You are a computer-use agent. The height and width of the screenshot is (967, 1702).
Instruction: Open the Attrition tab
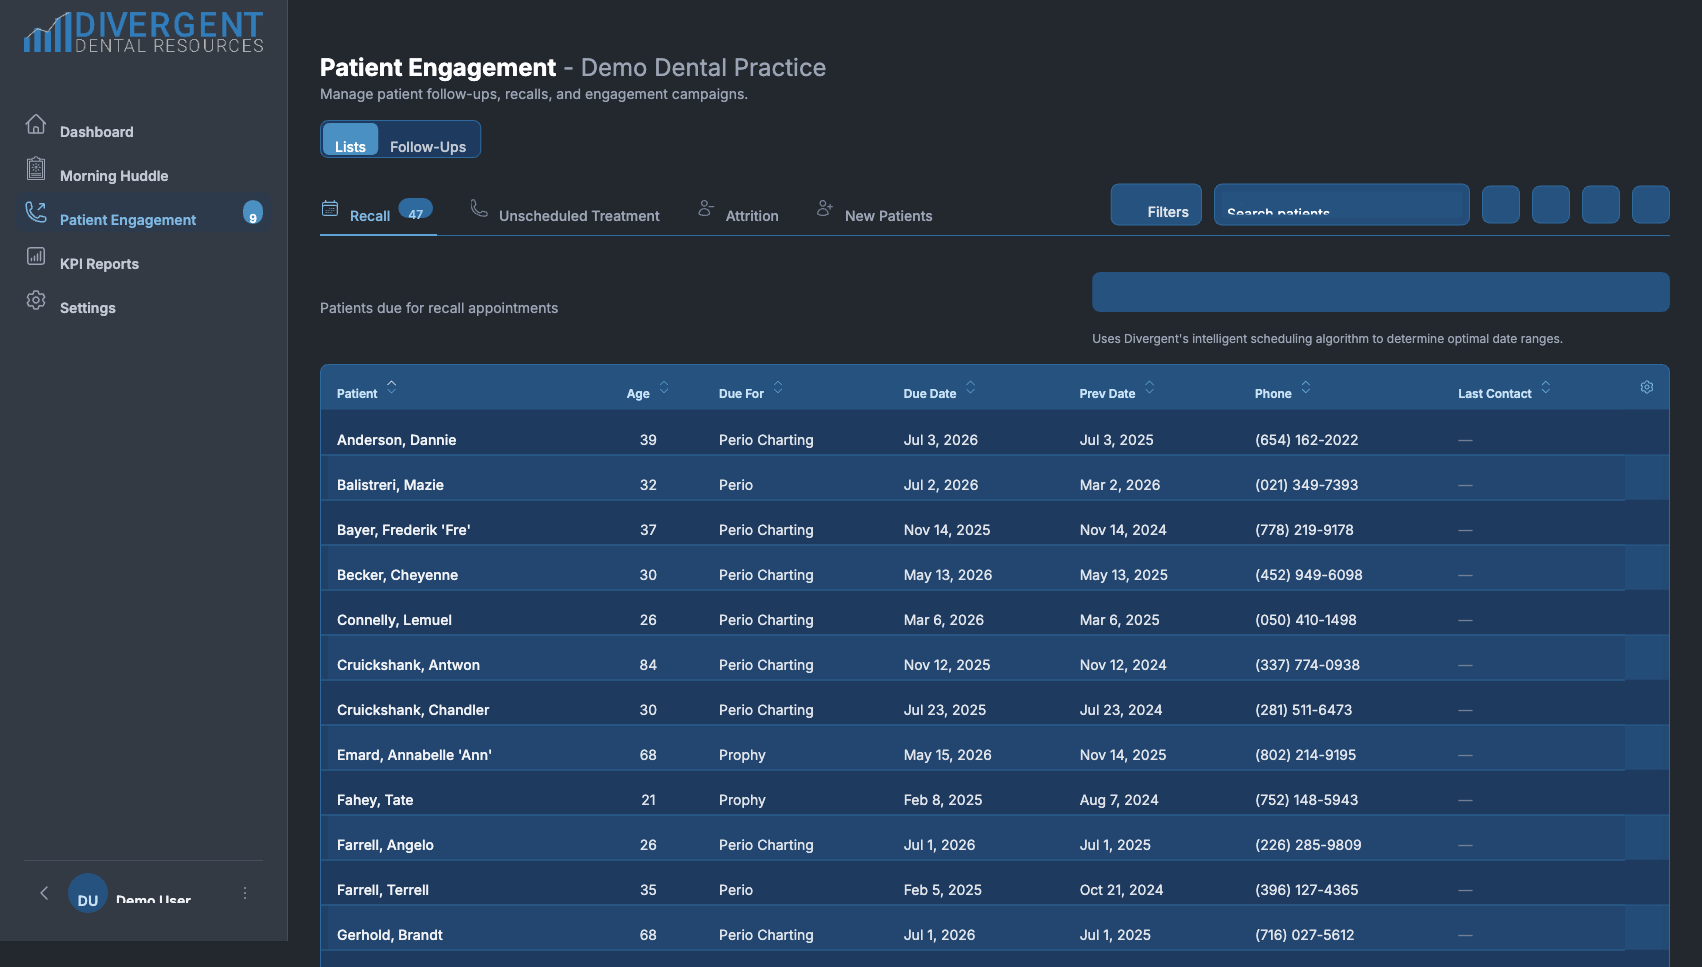[x=738, y=214]
